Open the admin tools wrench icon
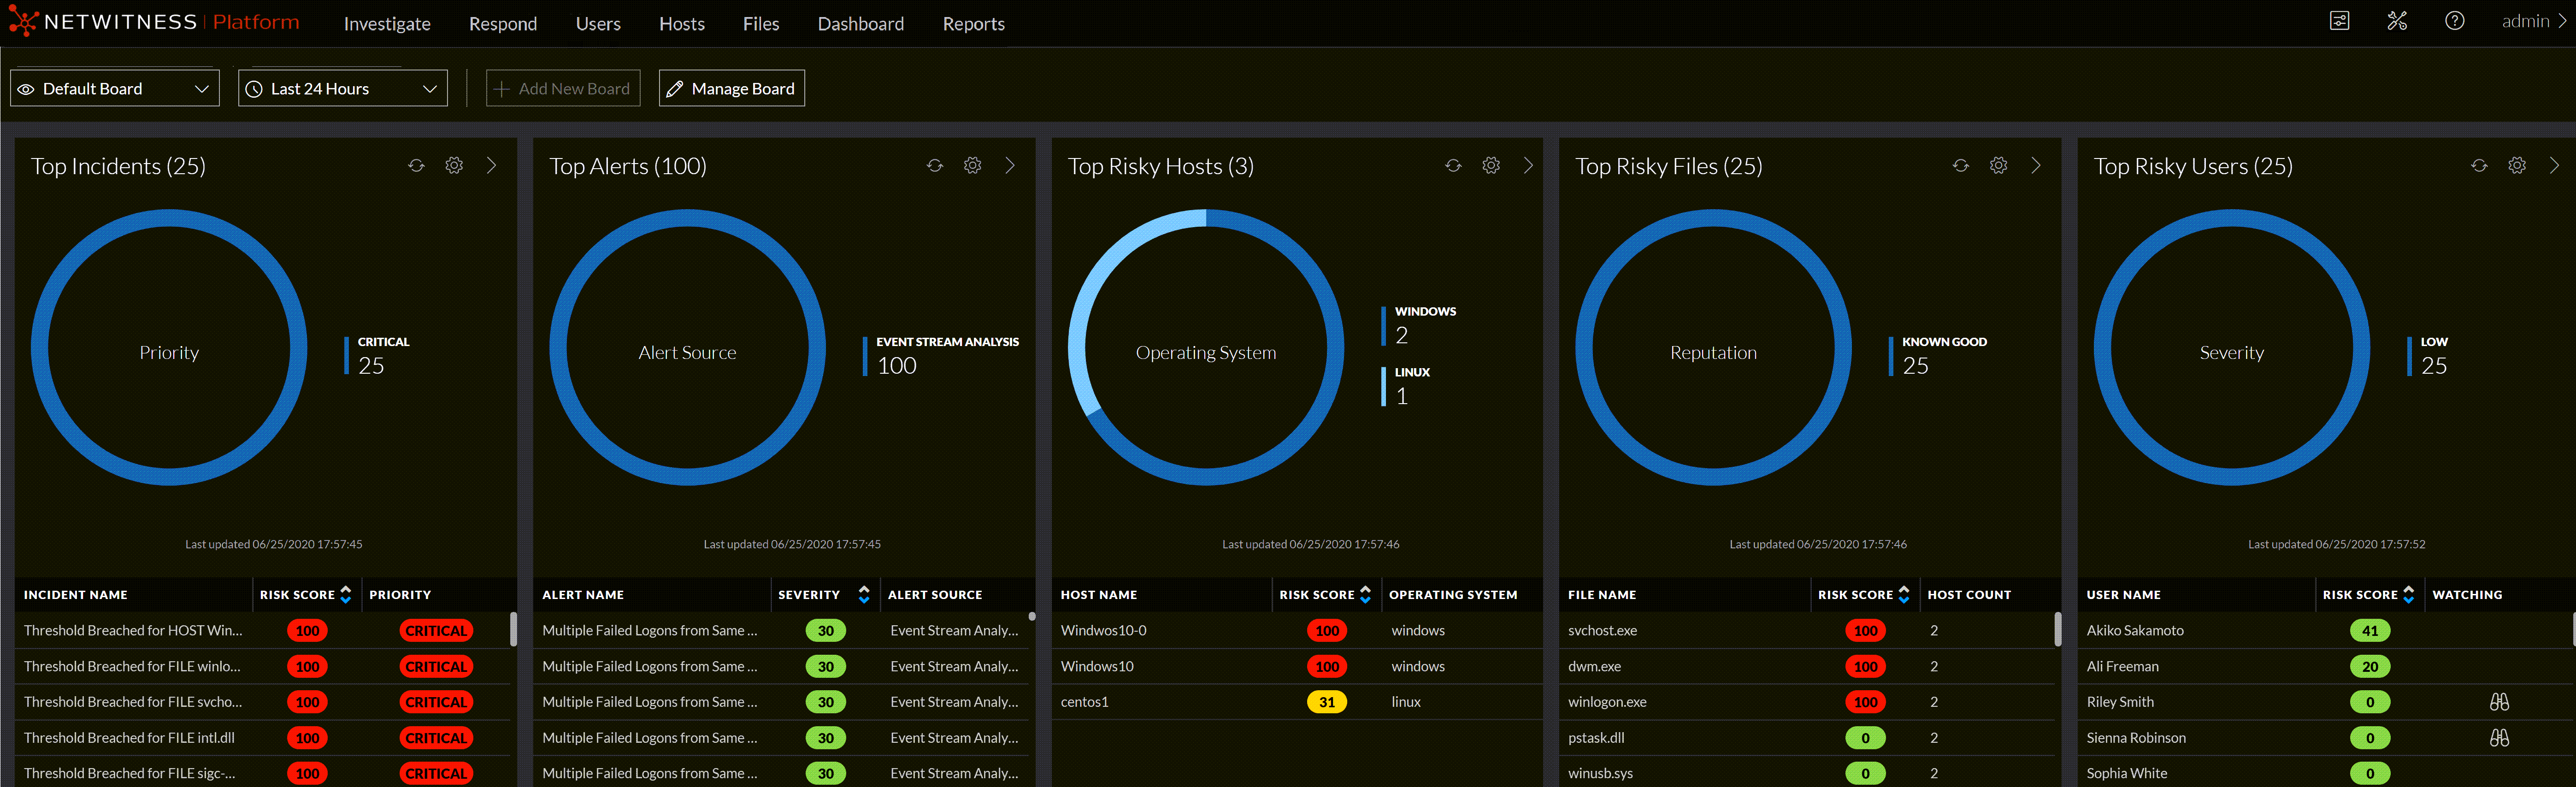 coord(2397,21)
